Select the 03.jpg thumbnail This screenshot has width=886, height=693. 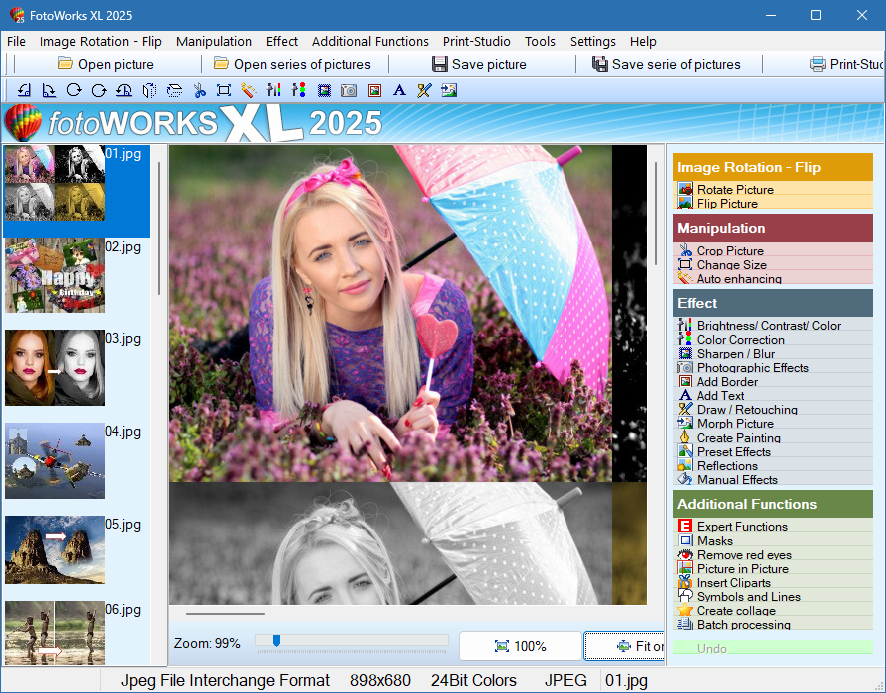click(x=55, y=368)
